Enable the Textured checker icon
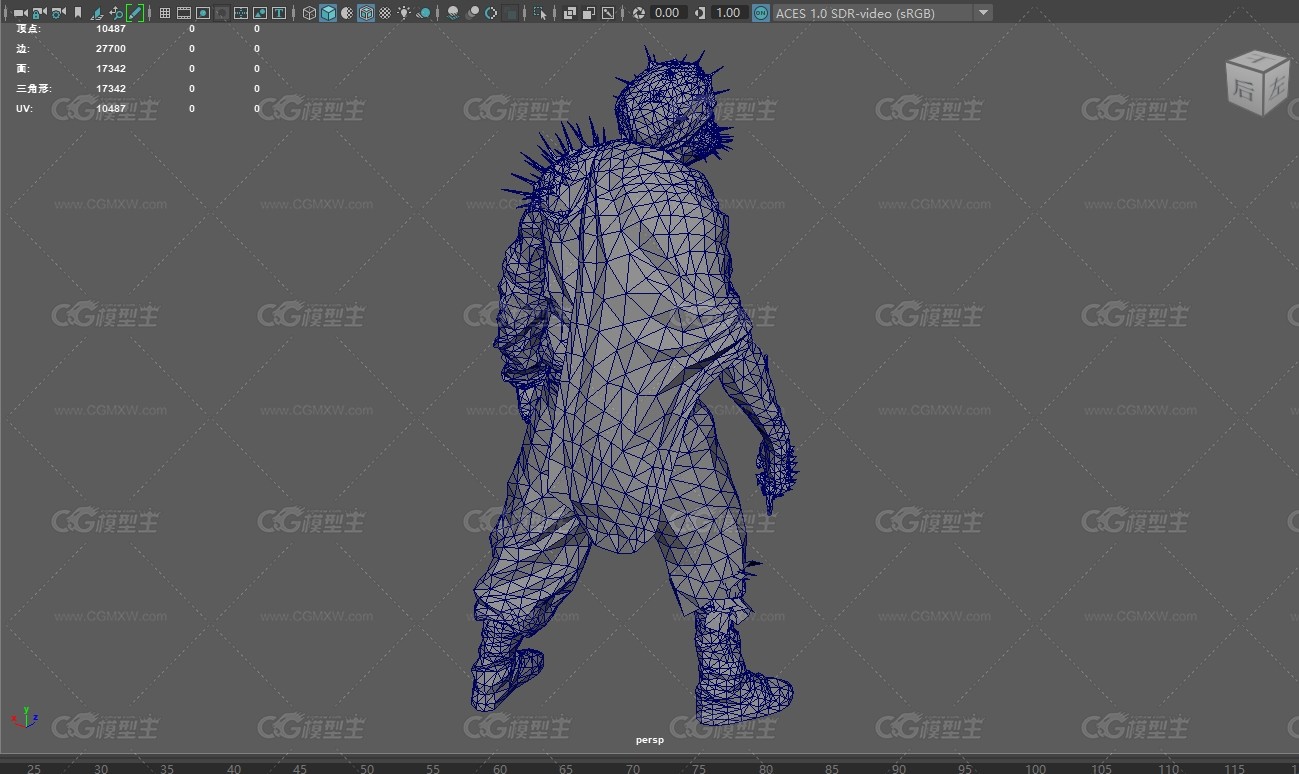Screen dimensions: 1299x774 tap(385, 13)
